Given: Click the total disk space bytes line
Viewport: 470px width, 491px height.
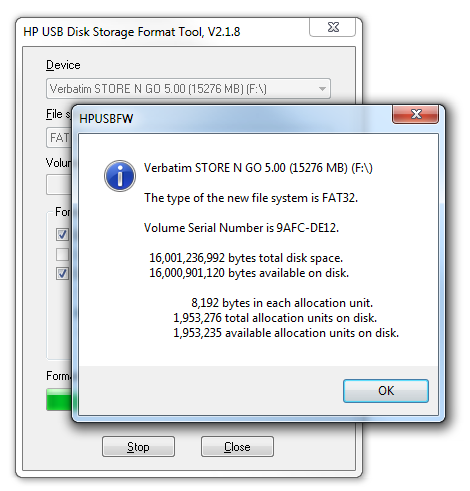Looking at the screenshot, I should click(x=246, y=258).
